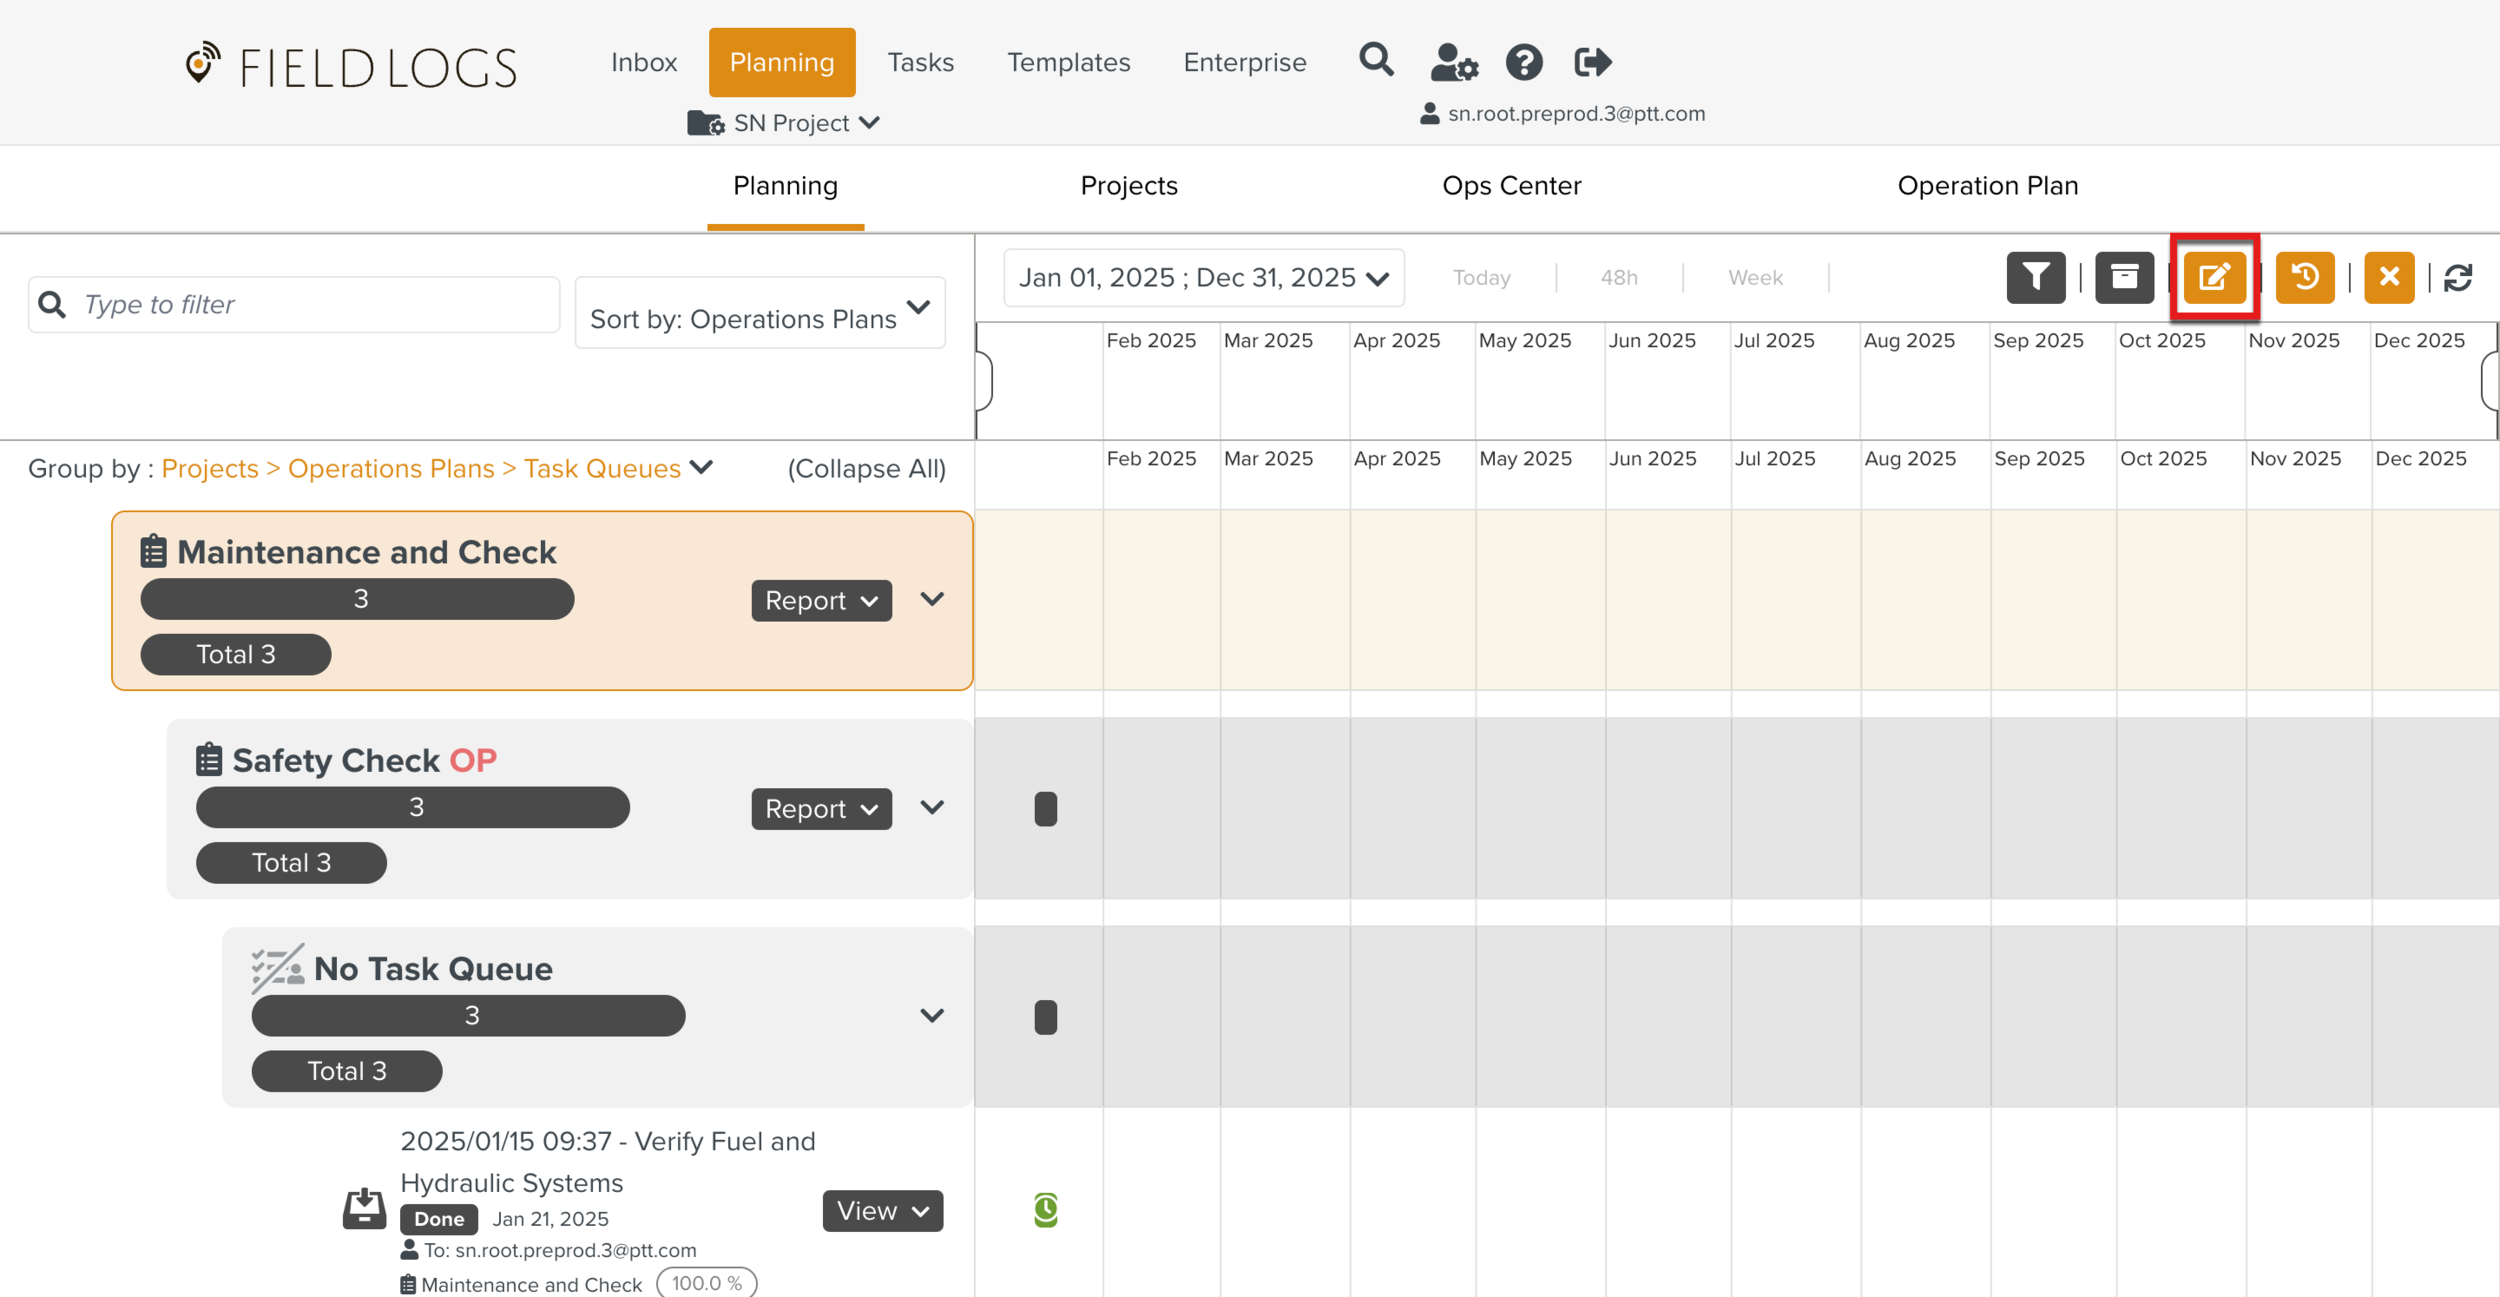The width and height of the screenshot is (2500, 1297).
Task: Click the archive box toolbar button
Action: tap(2124, 277)
